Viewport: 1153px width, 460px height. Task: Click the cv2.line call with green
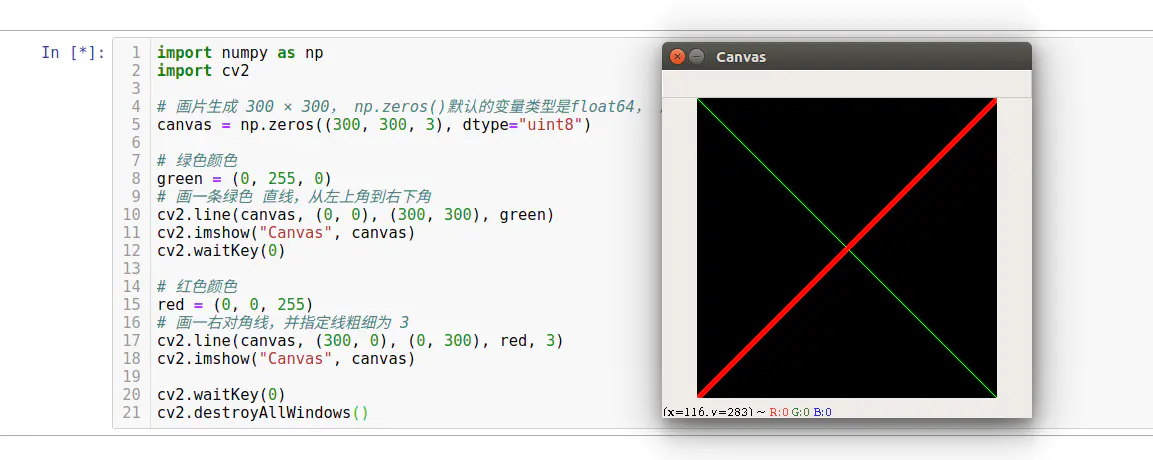pyautogui.click(x=355, y=215)
